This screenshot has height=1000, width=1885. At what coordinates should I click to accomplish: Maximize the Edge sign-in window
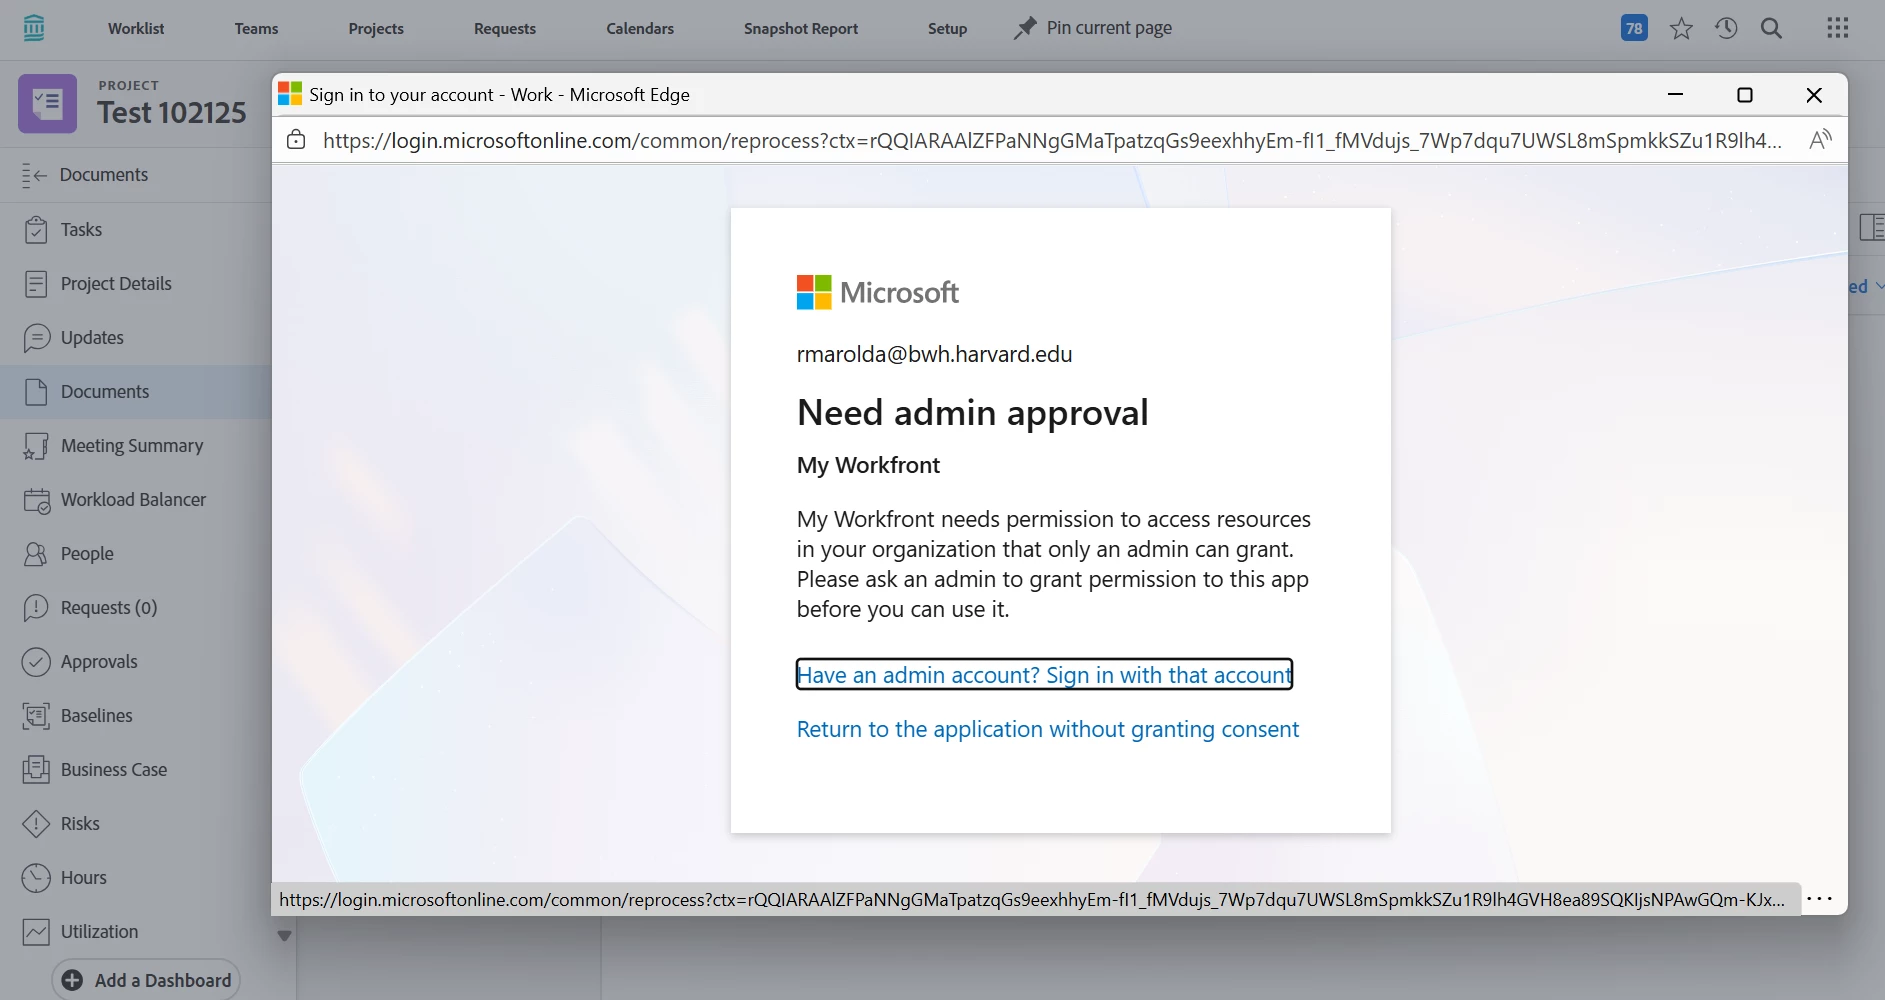tap(1745, 95)
